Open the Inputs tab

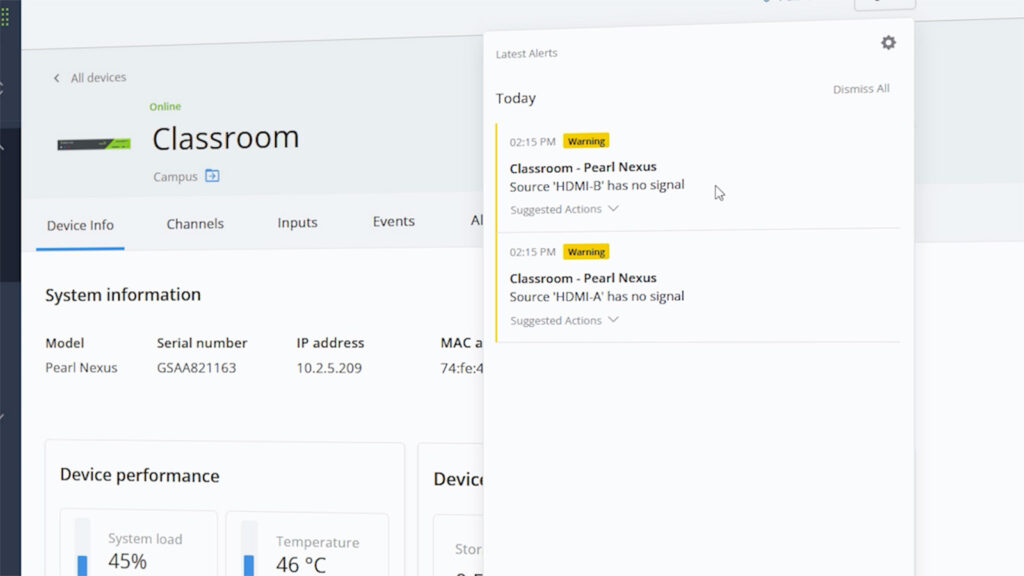click(x=297, y=223)
